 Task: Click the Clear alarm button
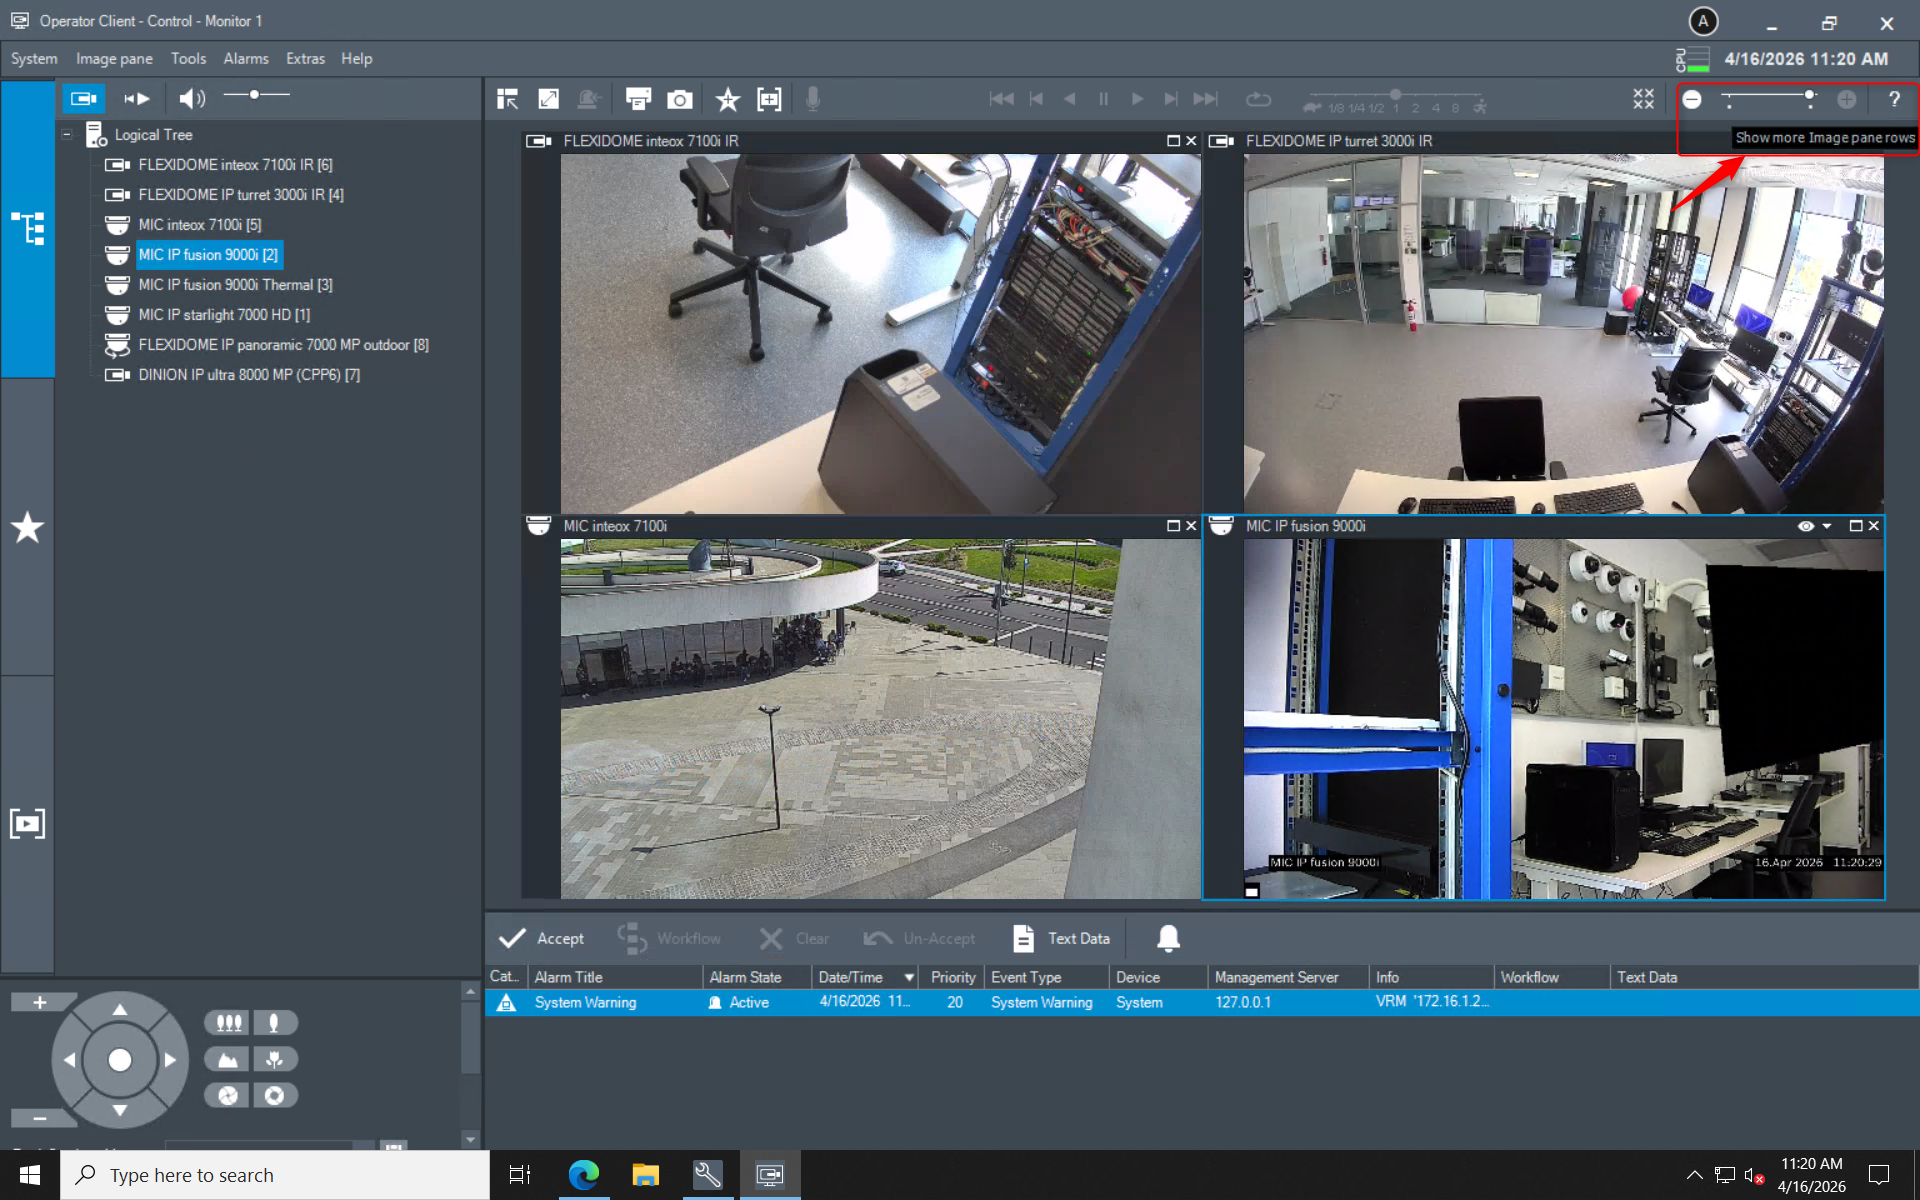[794, 938]
